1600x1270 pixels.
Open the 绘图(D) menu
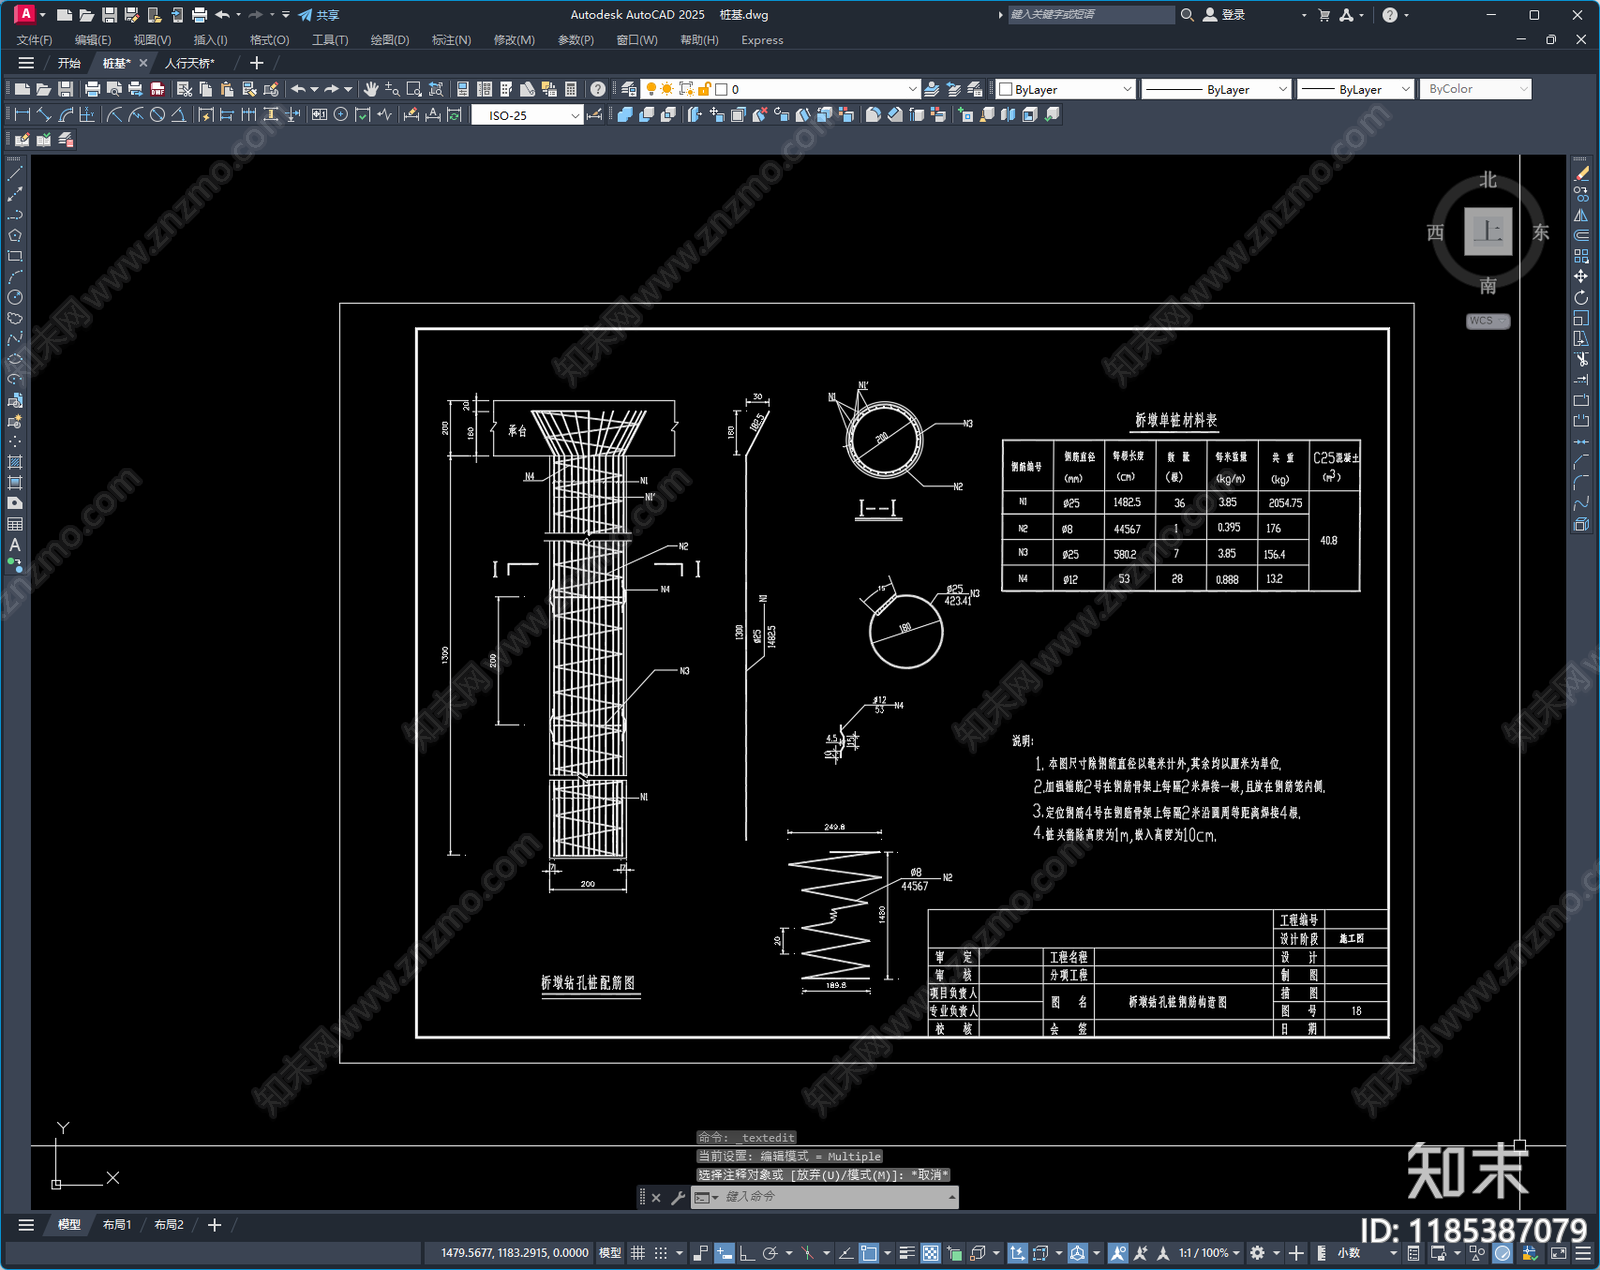coord(390,40)
